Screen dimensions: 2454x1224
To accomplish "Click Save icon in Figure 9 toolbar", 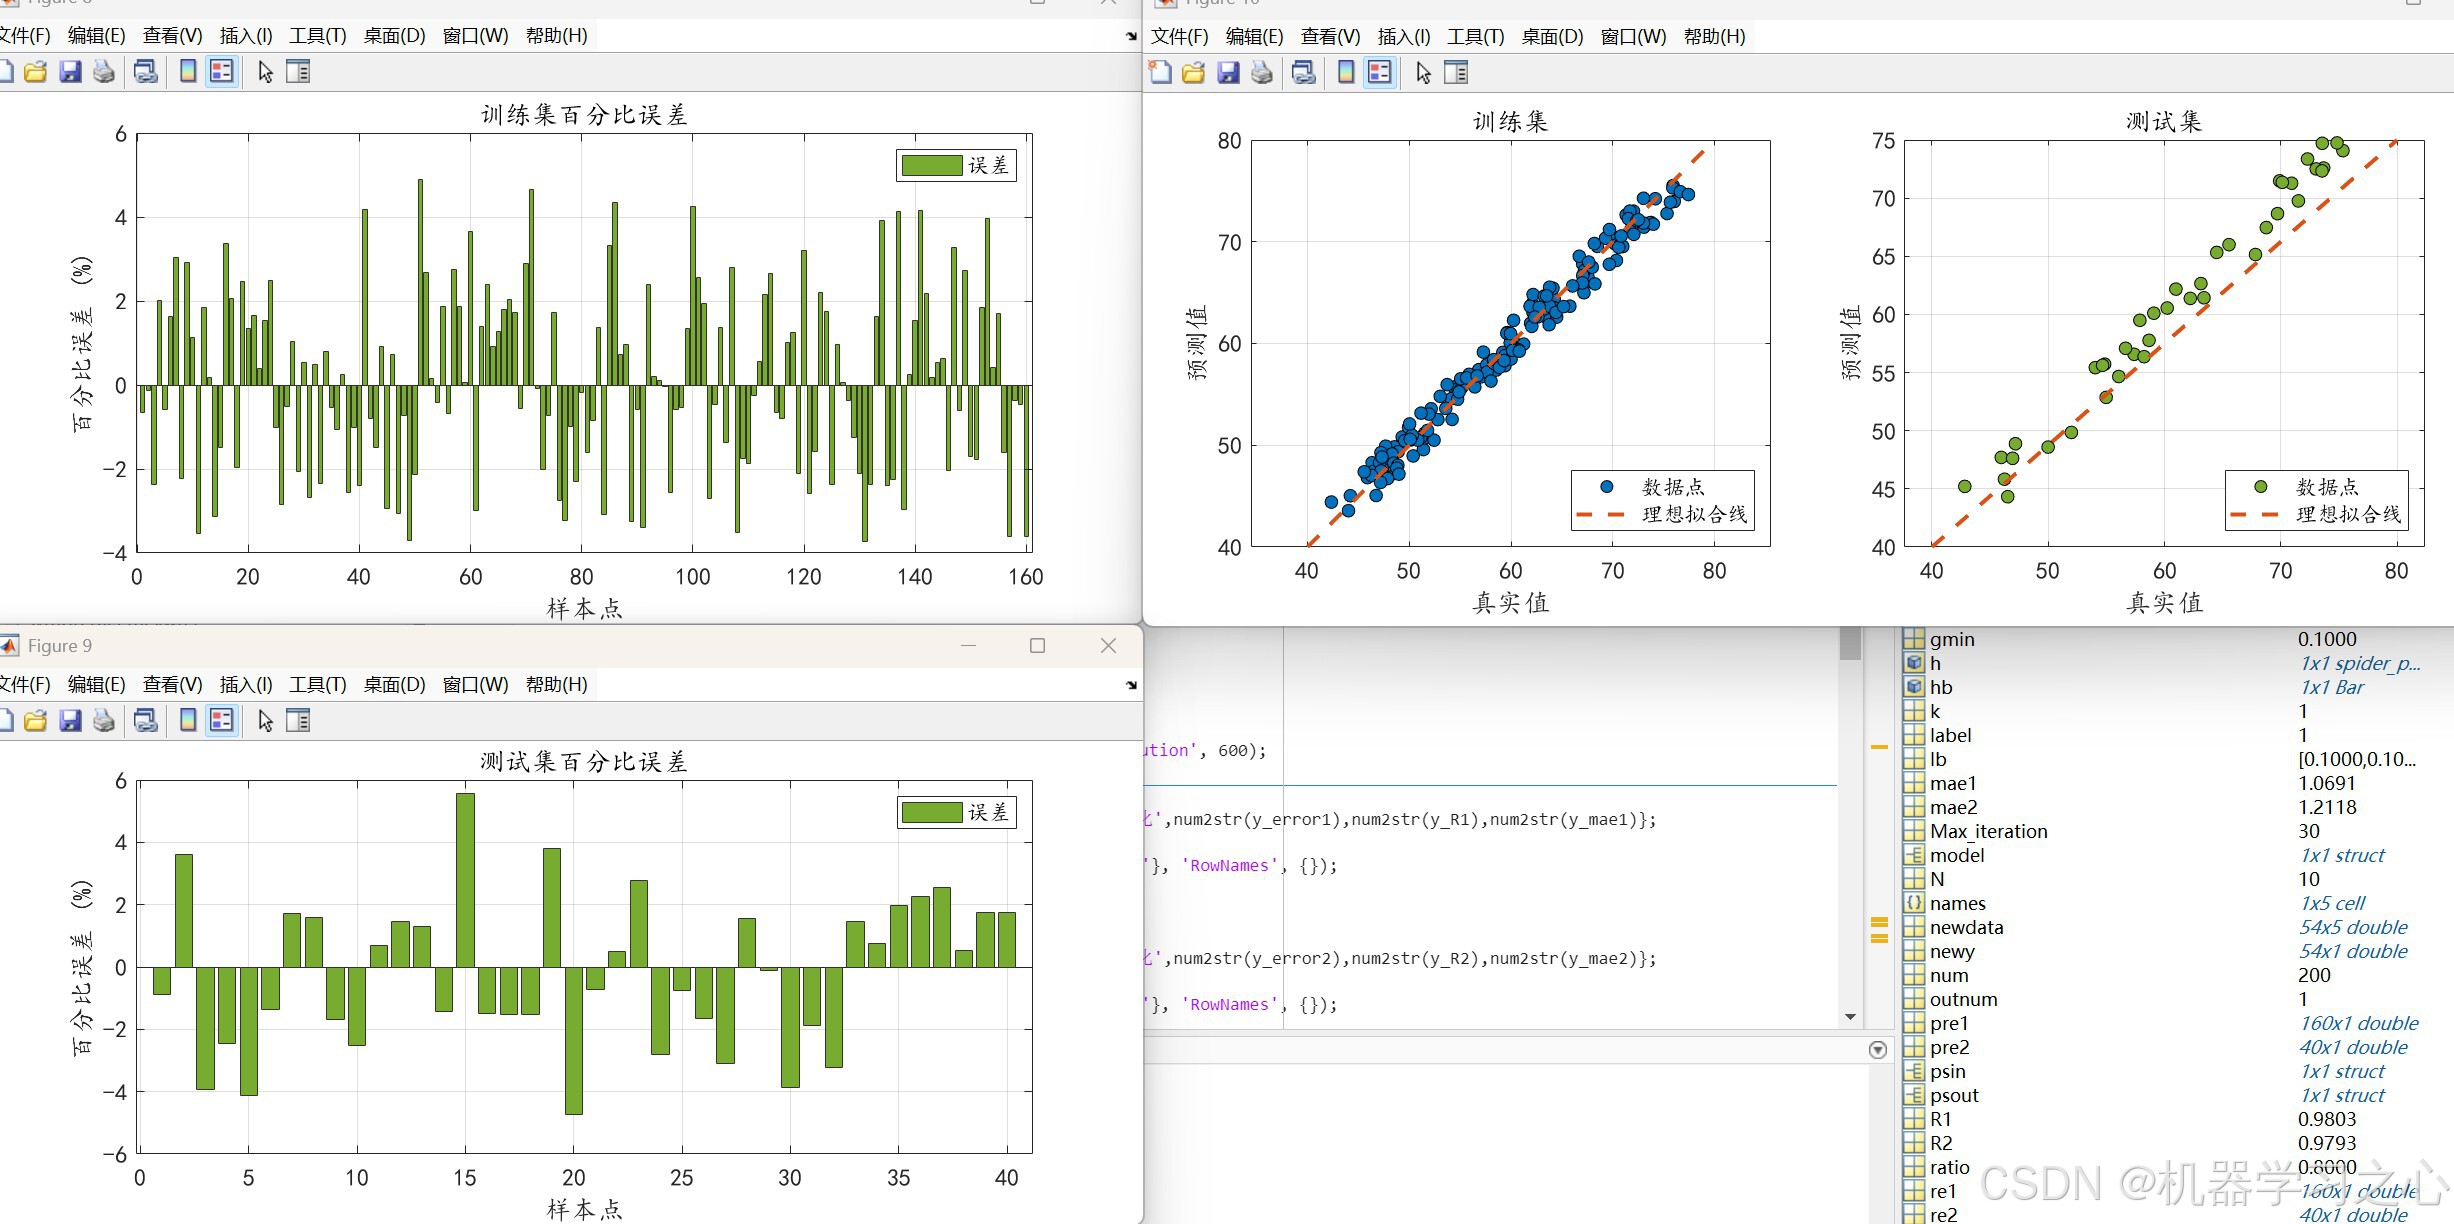I will click(x=70, y=720).
